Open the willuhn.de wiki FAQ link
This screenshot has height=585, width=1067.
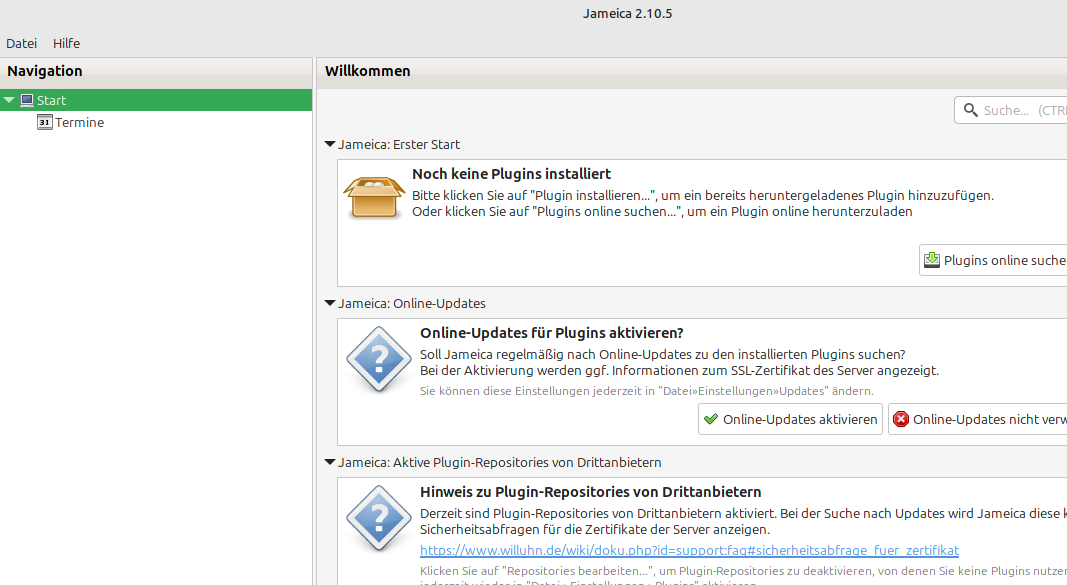coord(688,551)
